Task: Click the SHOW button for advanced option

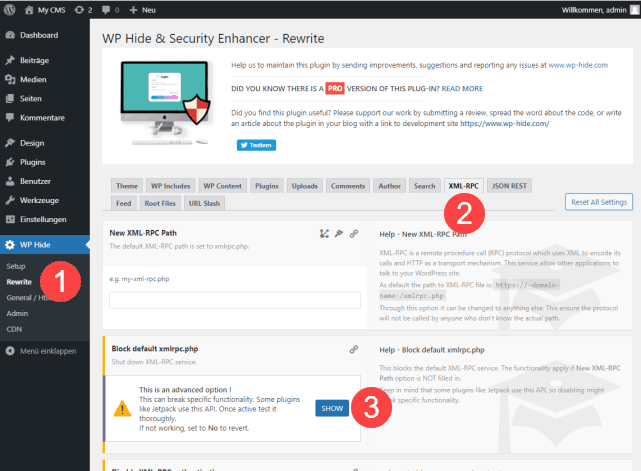Action: (x=332, y=408)
